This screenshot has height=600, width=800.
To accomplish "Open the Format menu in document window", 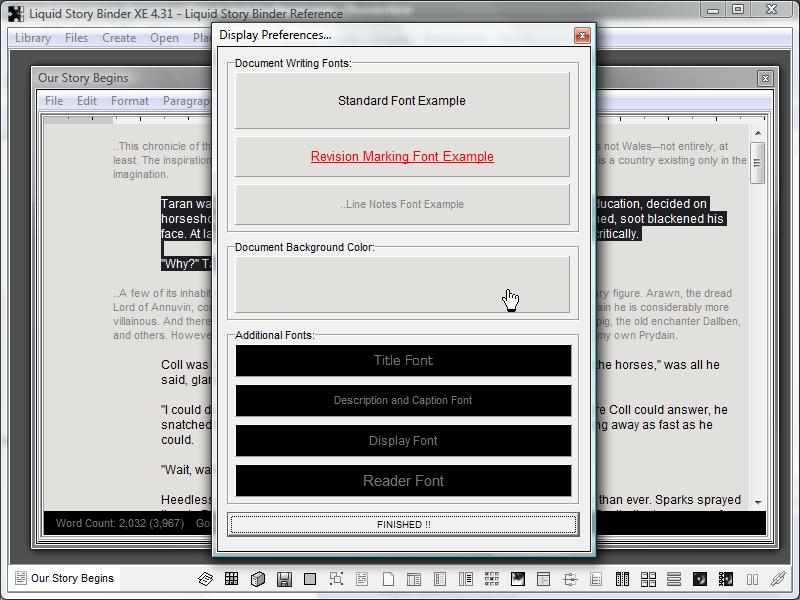I will point(129,101).
